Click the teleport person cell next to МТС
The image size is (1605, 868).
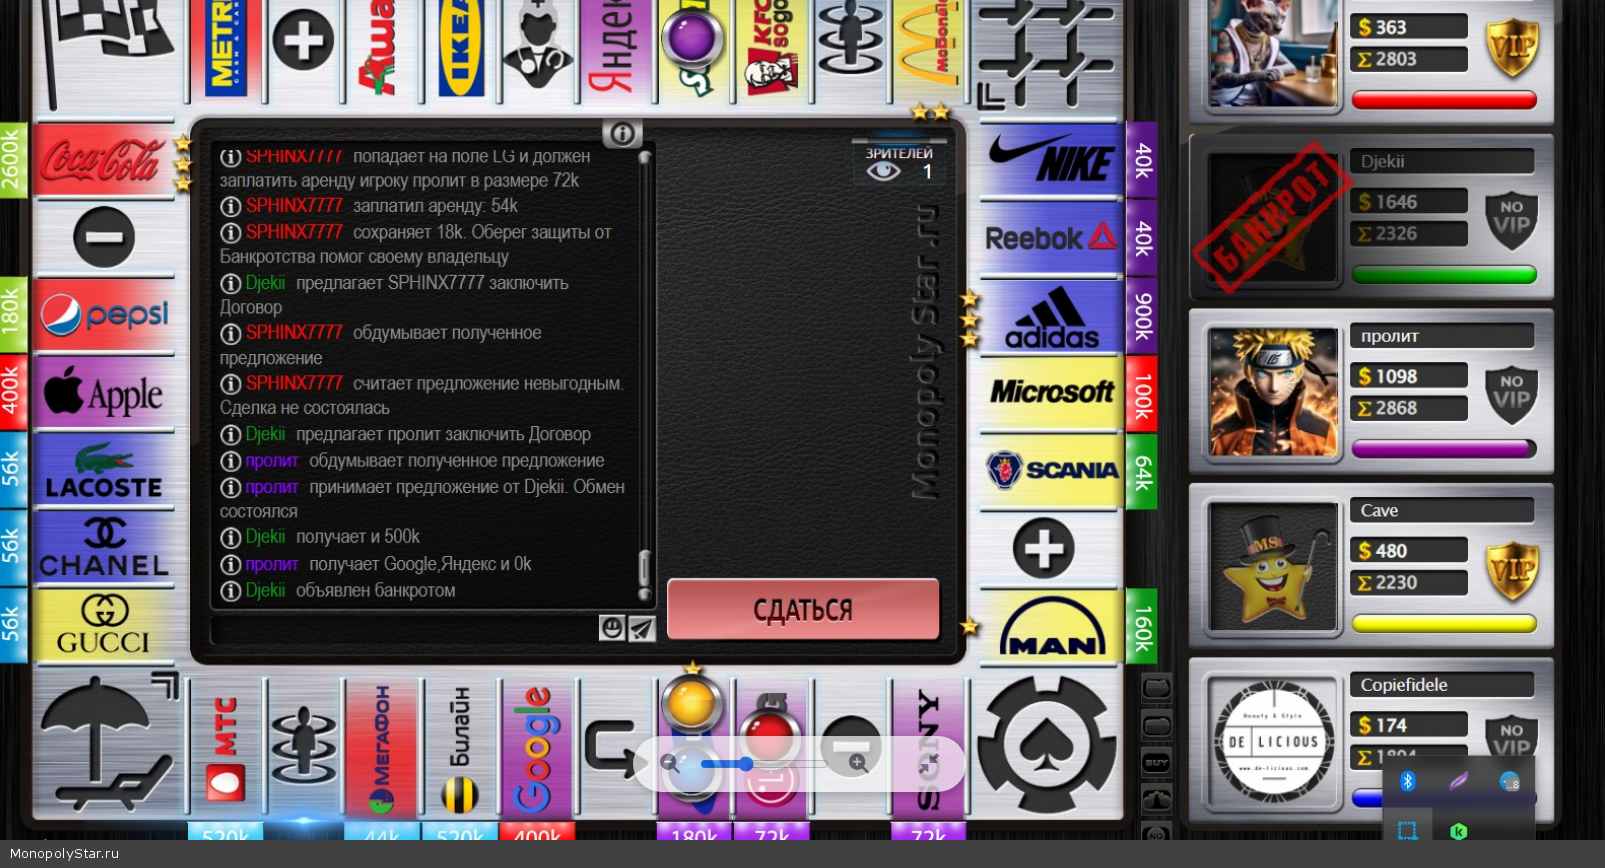[x=303, y=748]
